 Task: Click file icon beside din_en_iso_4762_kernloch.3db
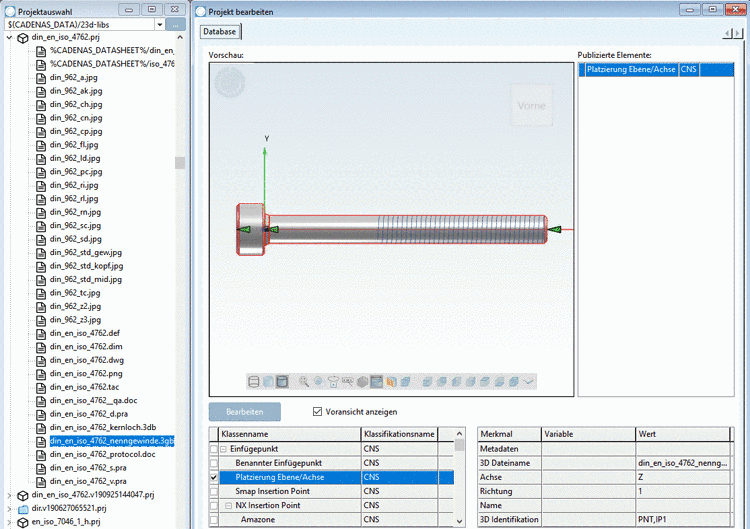pyautogui.click(x=41, y=428)
